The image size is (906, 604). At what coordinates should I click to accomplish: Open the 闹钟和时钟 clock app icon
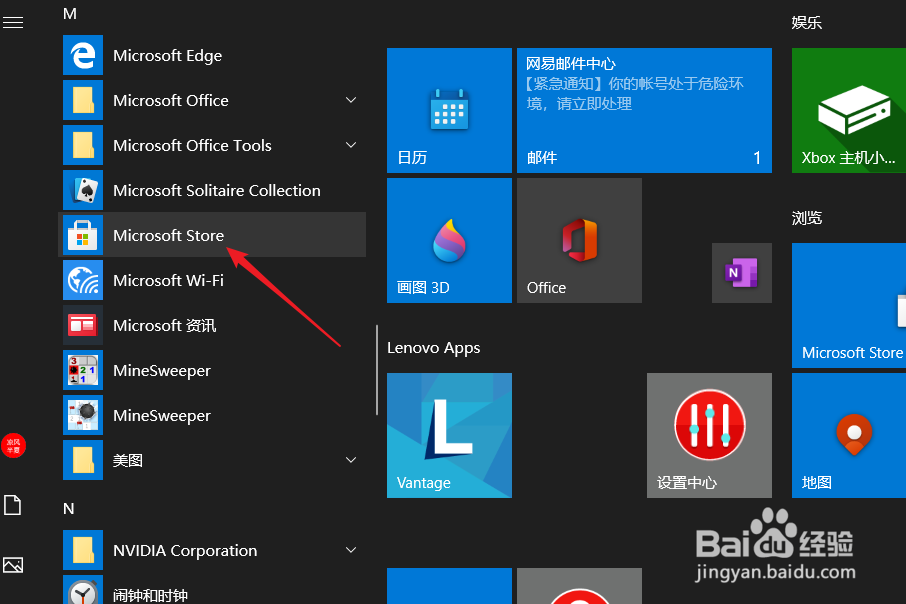click(x=83, y=590)
